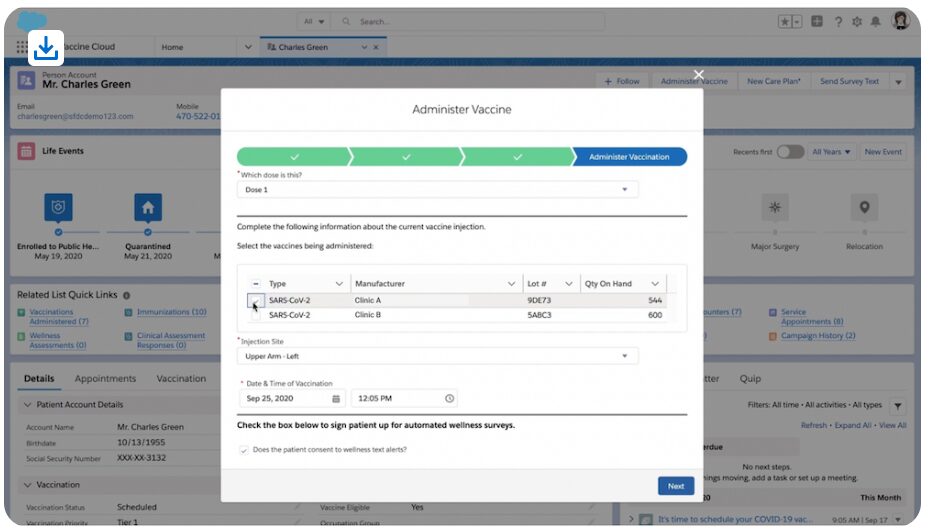
Task: Switch to the Appointments tab
Action: tap(105, 379)
